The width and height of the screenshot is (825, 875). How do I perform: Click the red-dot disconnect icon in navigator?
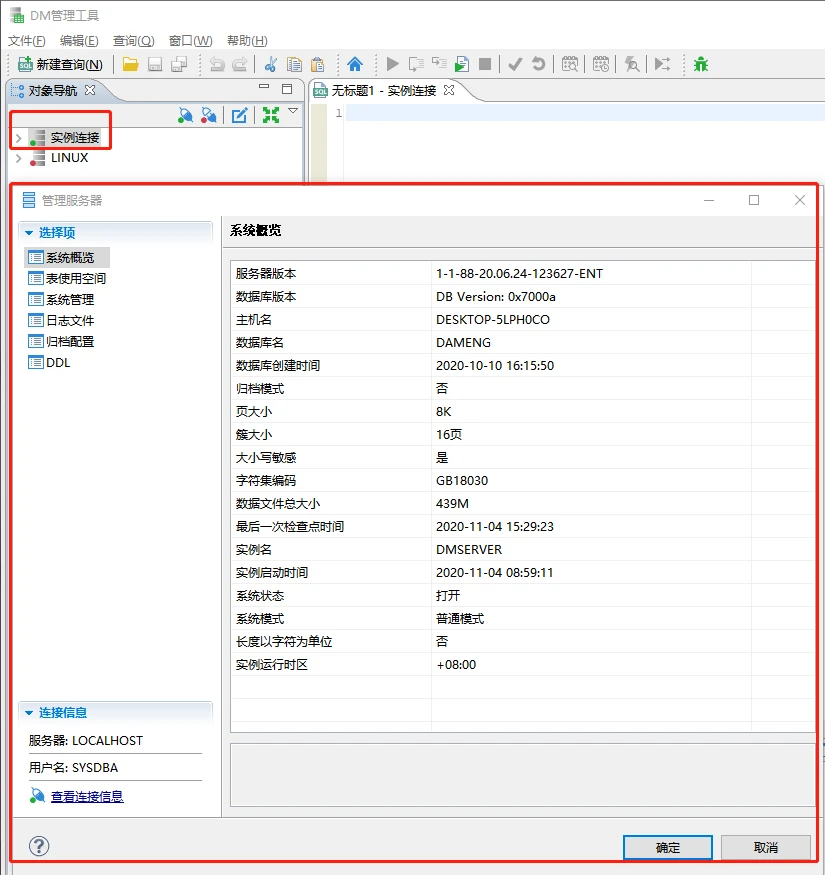[209, 115]
